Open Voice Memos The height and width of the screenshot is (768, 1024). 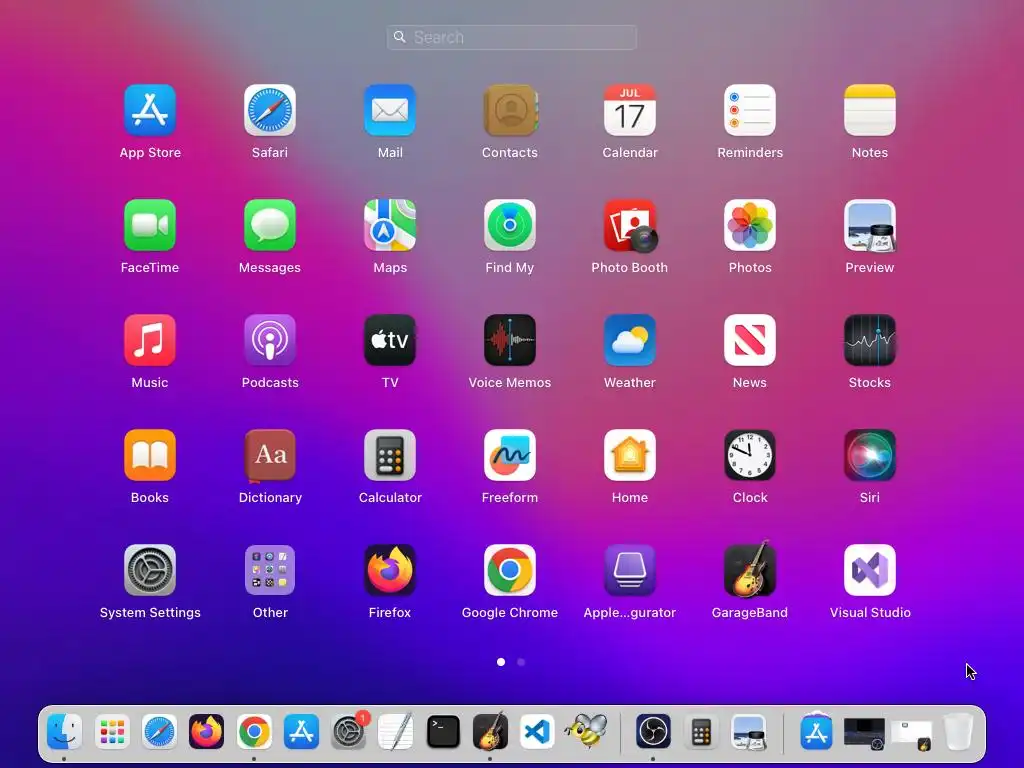510,340
